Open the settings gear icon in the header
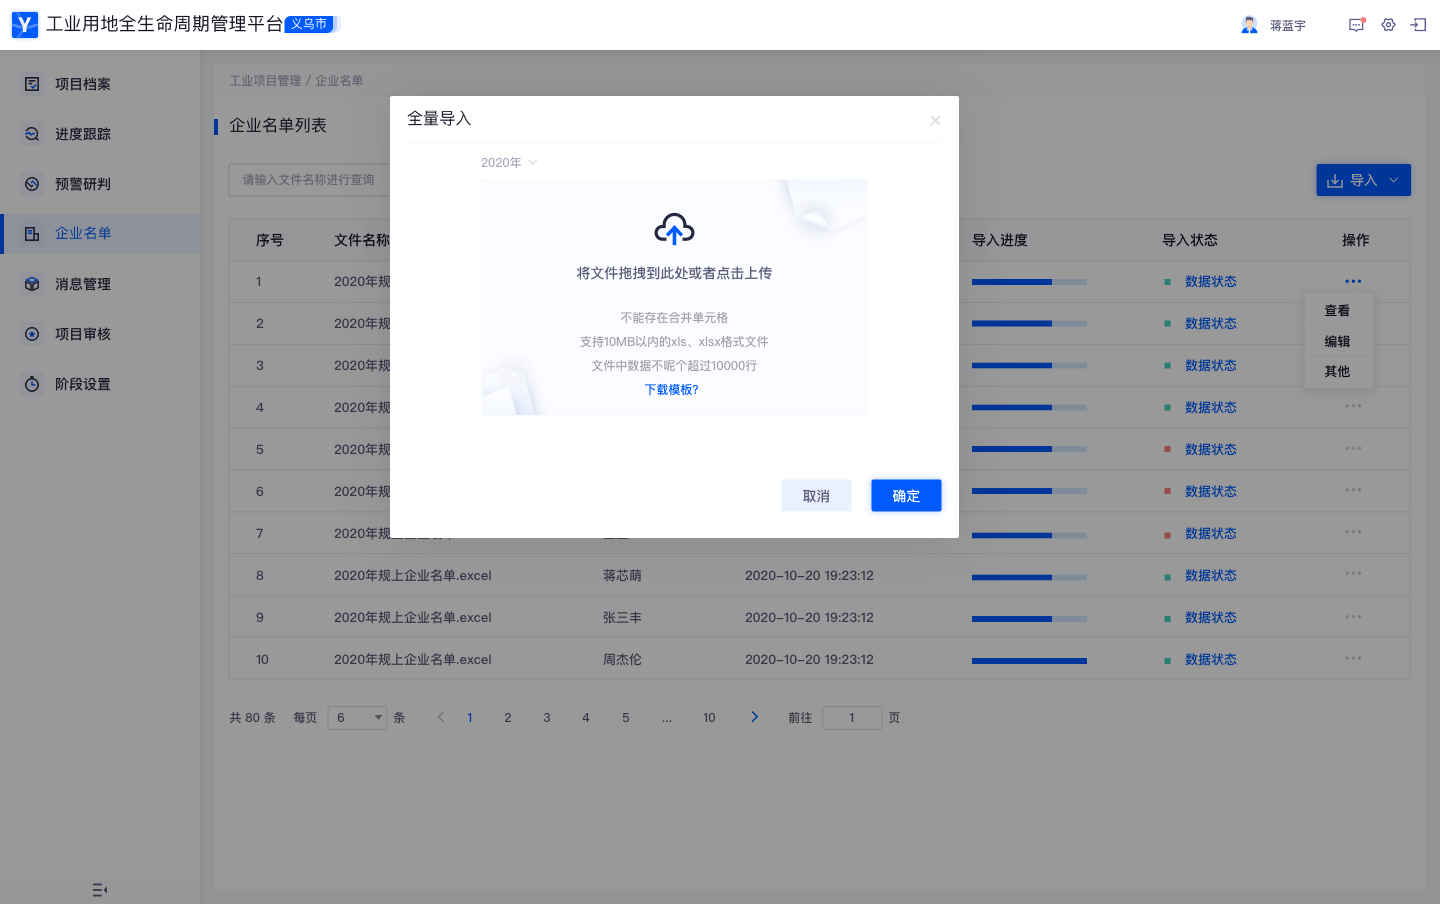 tap(1388, 25)
